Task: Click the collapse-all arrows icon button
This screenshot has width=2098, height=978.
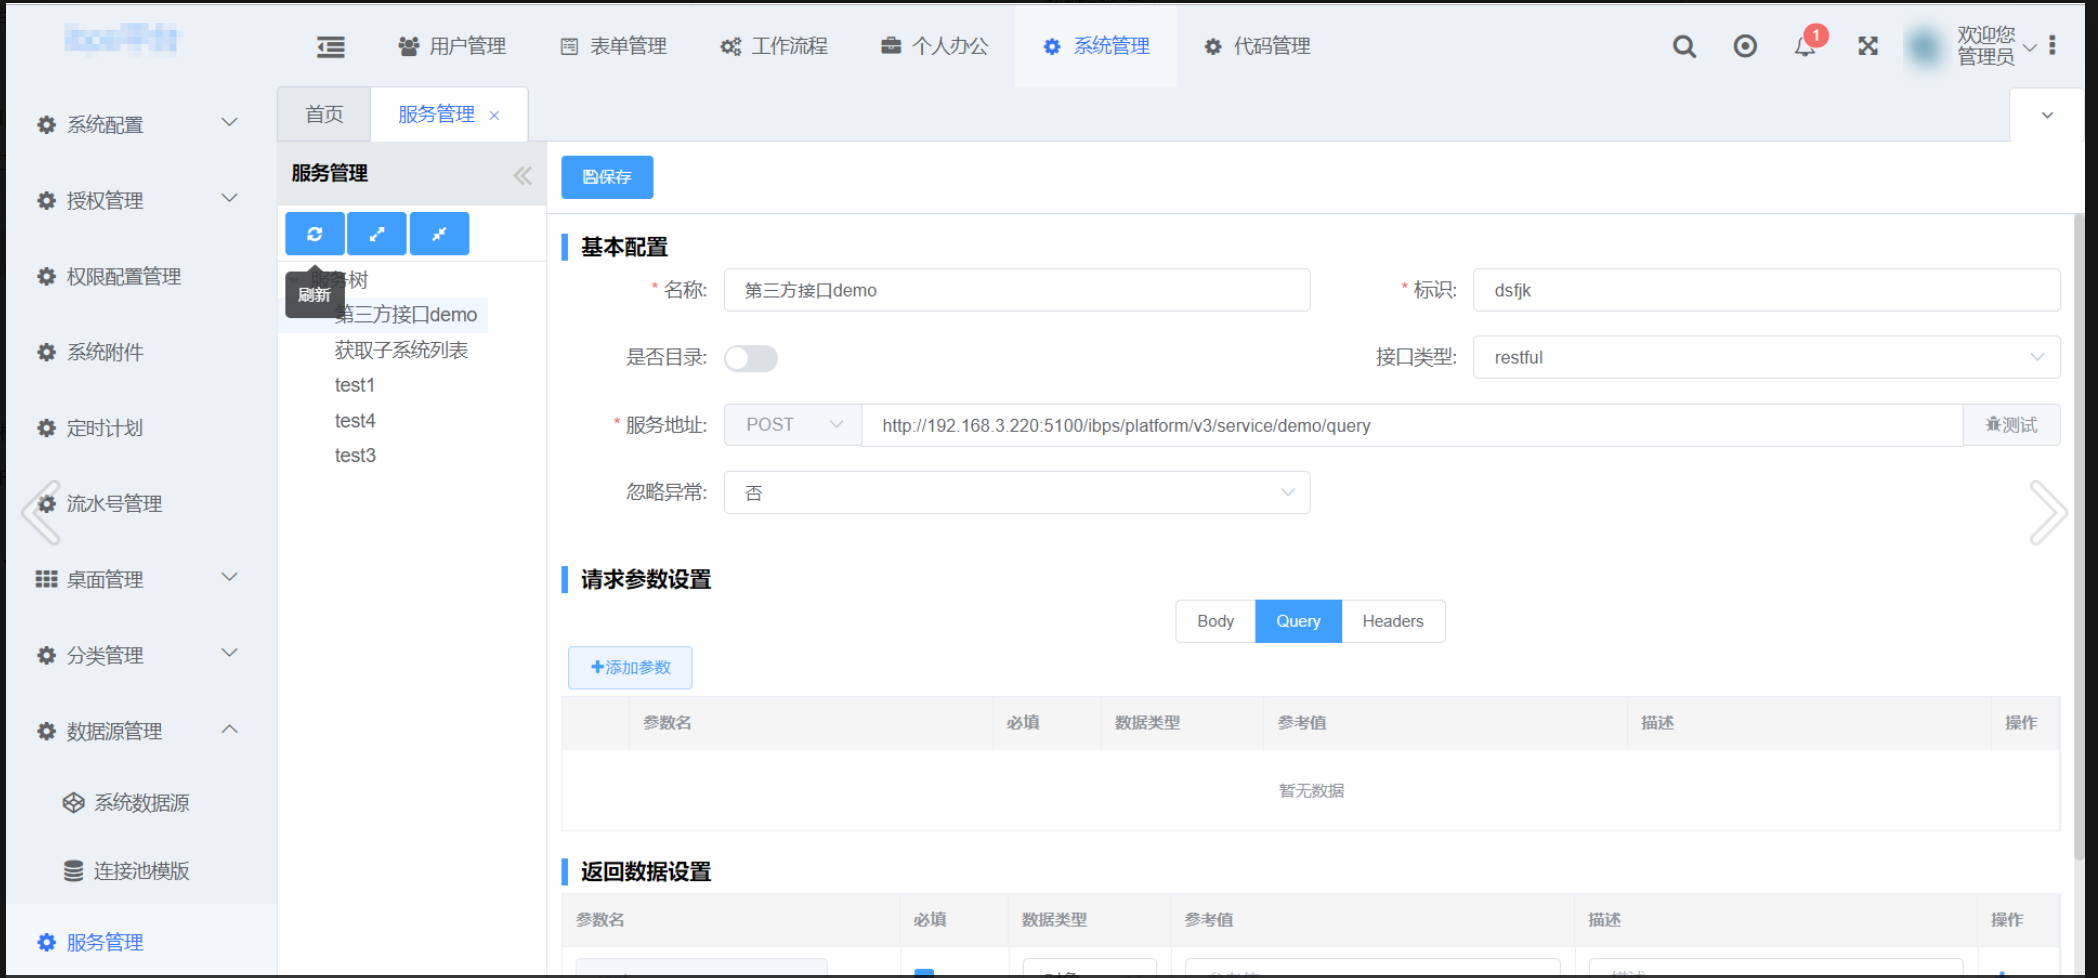Action: [x=439, y=234]
